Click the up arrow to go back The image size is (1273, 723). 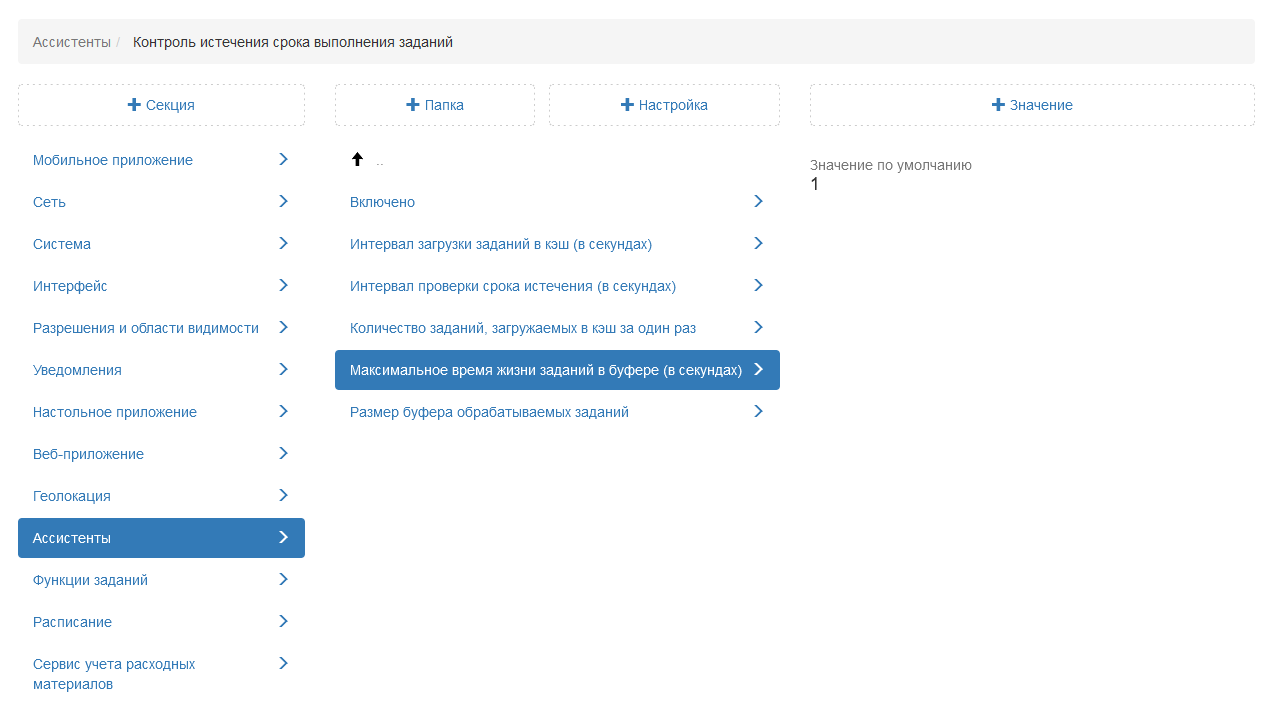coord(357,159)
